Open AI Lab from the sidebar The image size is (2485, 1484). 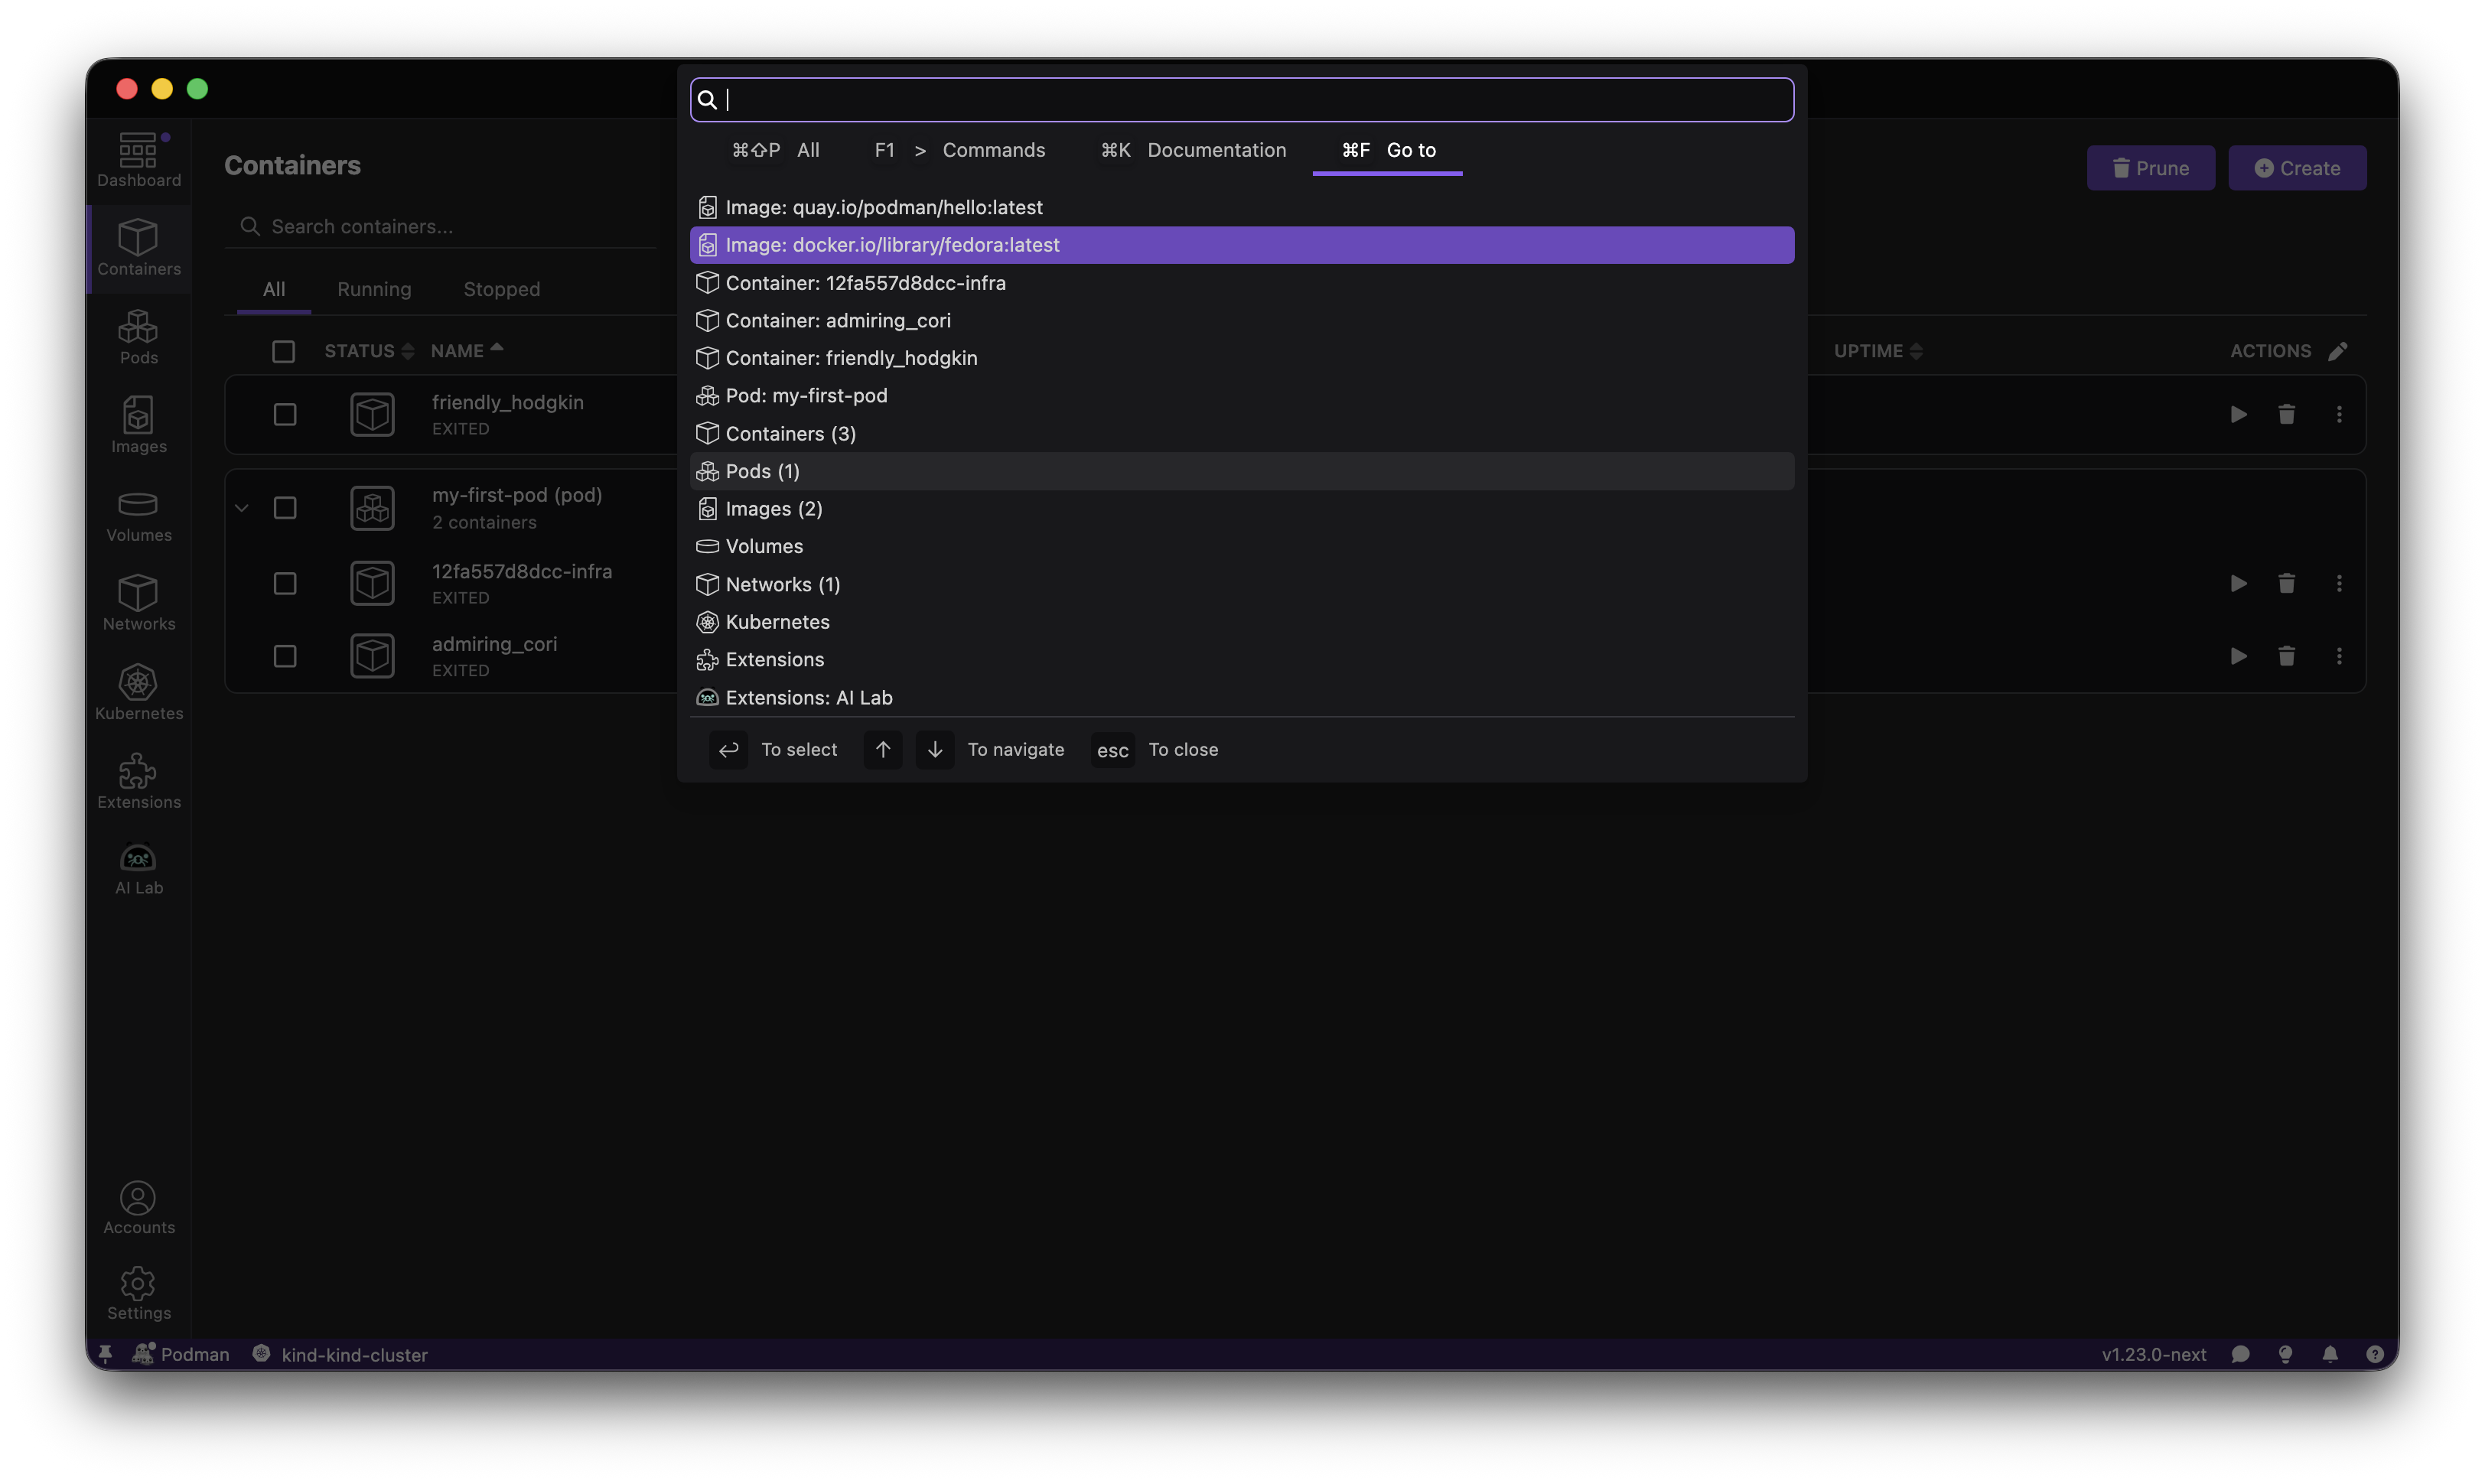pos(138,868)
